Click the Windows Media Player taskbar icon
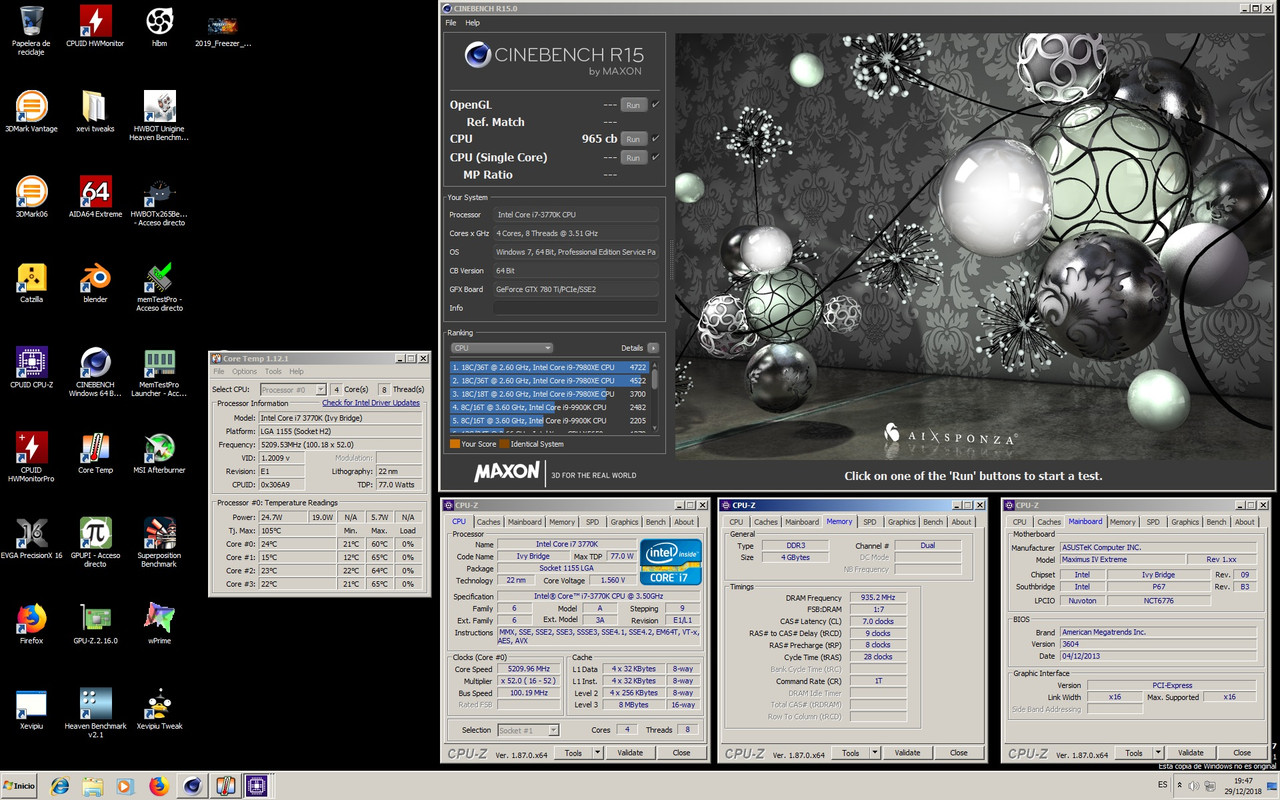 click(x=125, y=786)
